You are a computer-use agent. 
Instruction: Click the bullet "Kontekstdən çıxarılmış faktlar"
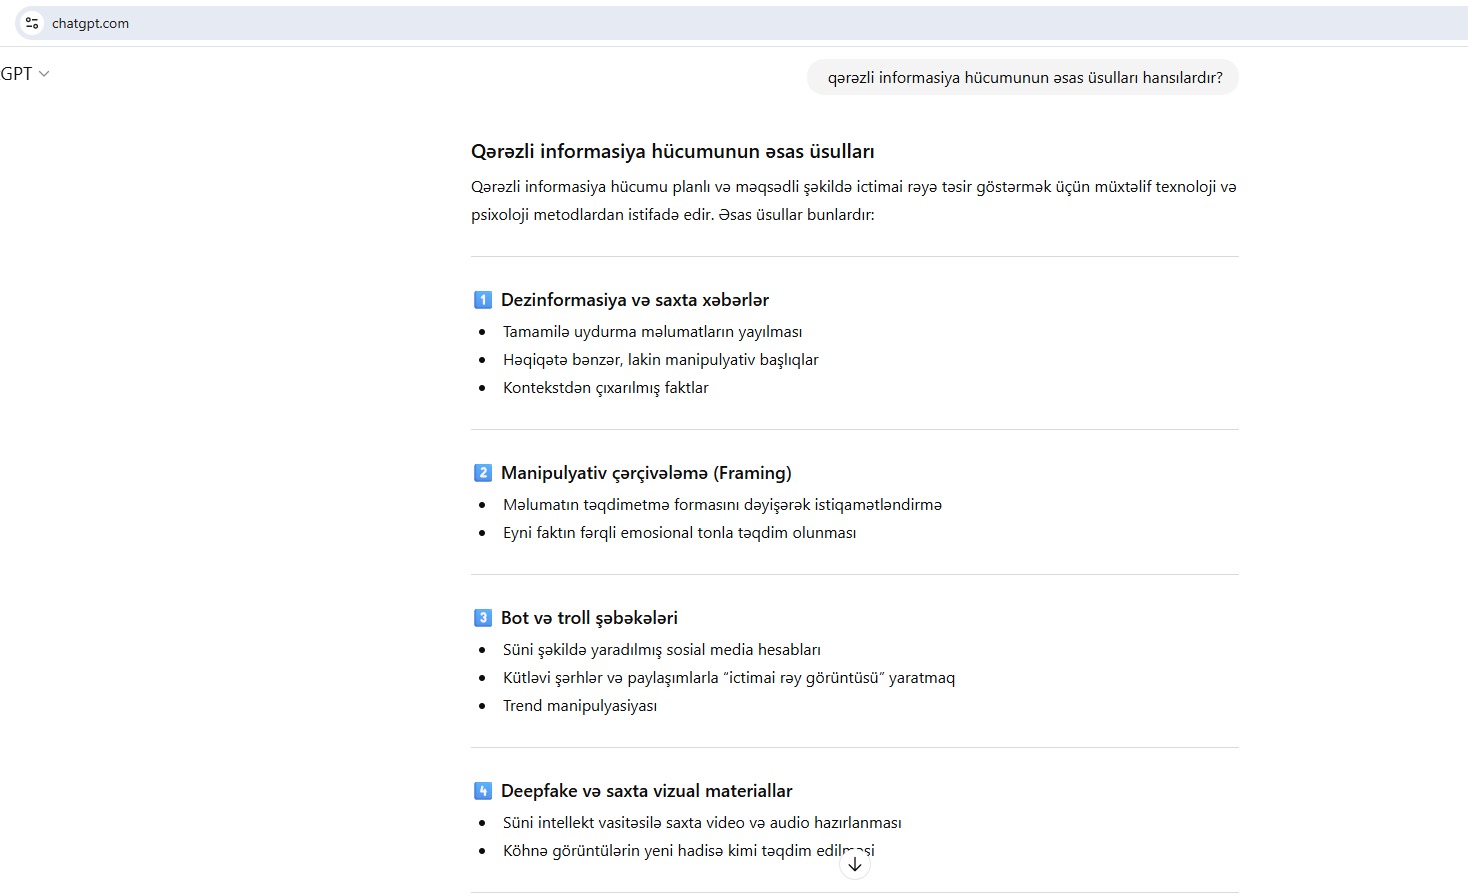tap(605, 388)
